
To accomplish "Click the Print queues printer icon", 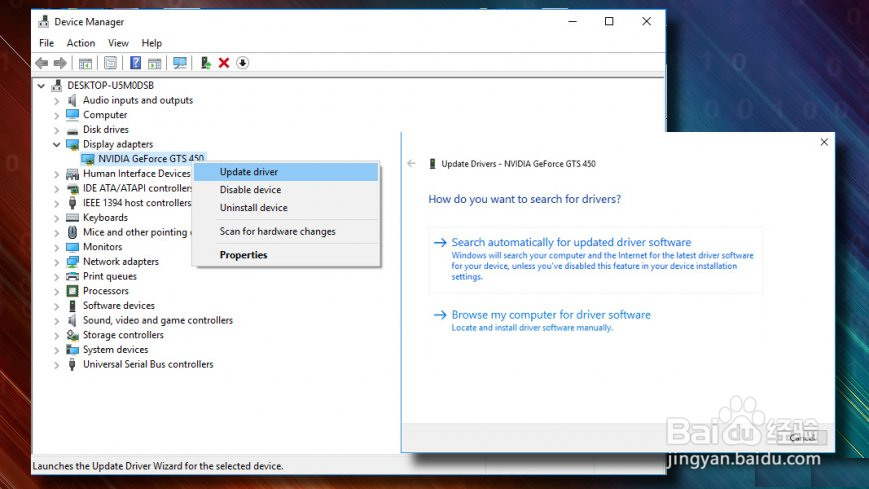I will pyautogui.click(x=72, y=276).
